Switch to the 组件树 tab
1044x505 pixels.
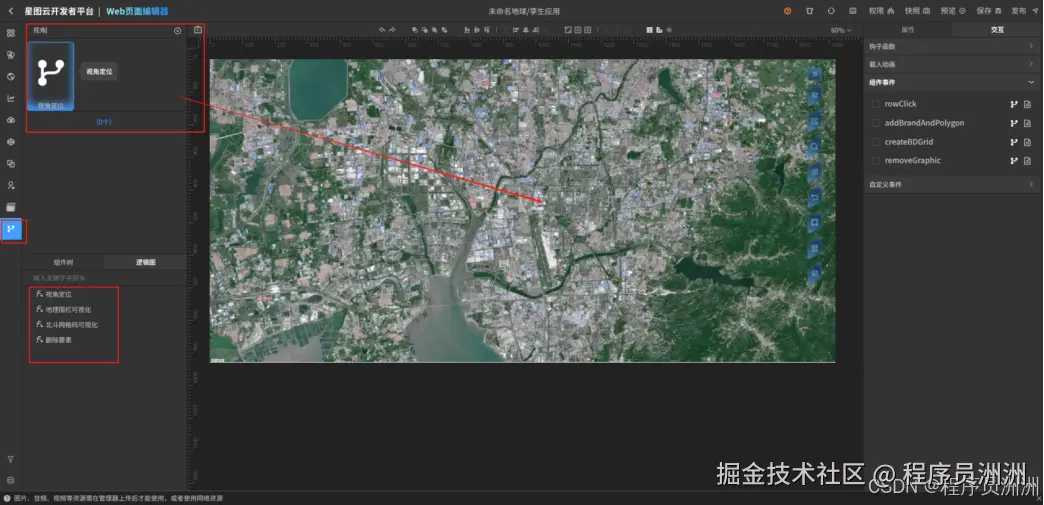63,262
